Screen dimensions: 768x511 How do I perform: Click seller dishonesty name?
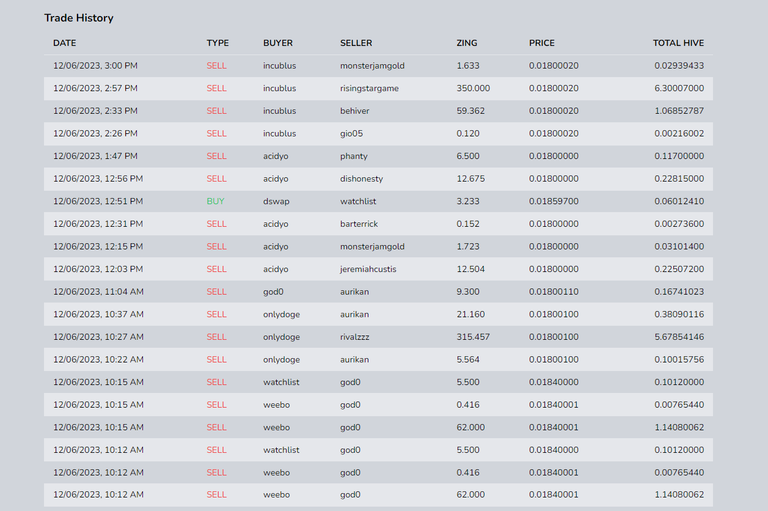(x=361, y=178)
